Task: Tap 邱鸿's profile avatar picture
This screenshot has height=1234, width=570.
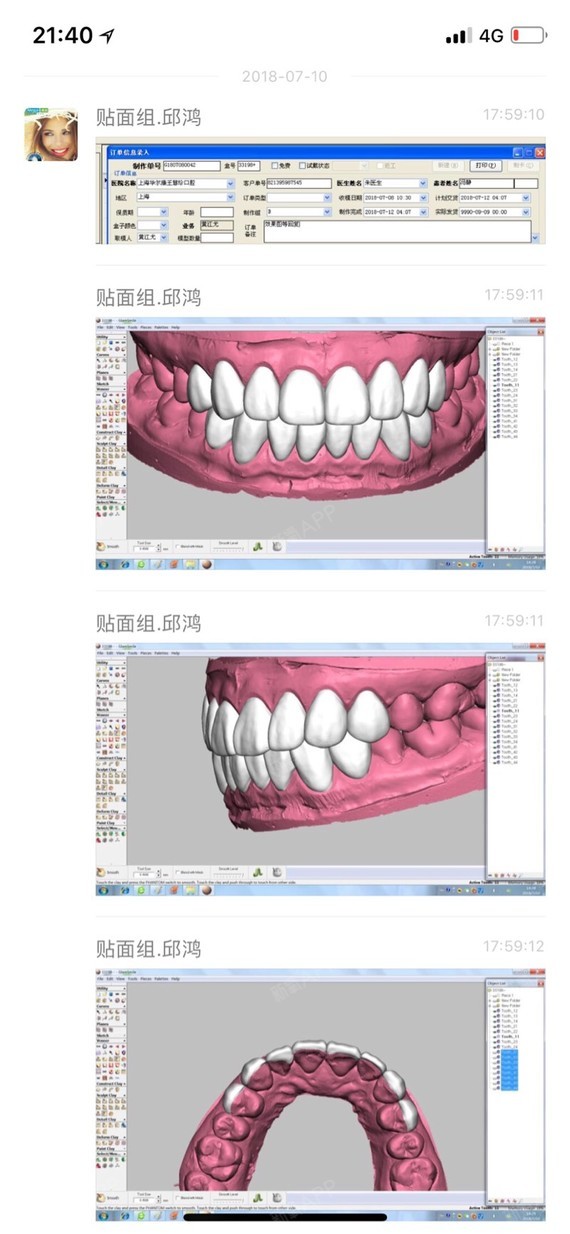Action: [x=51, y=135]
